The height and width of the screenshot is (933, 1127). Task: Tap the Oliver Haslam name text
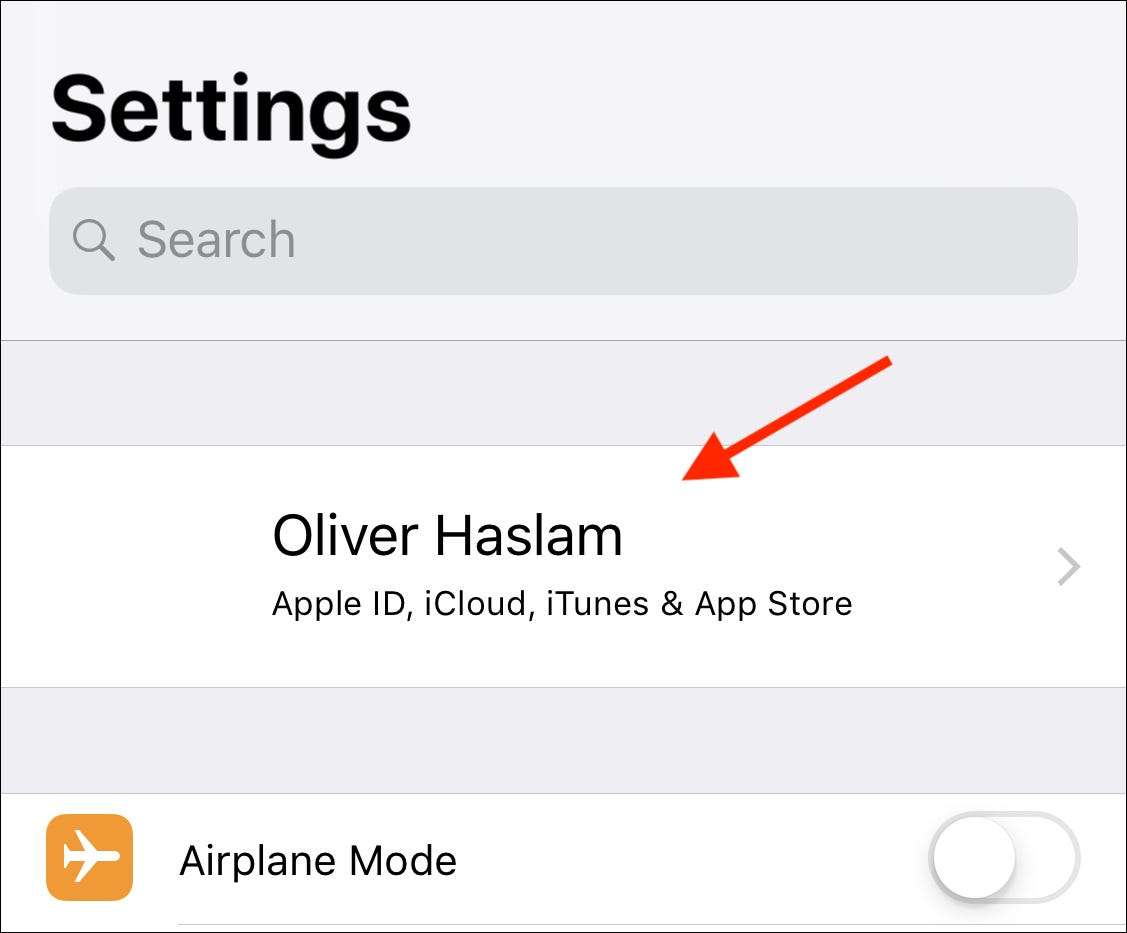click(x=447, y=536)
